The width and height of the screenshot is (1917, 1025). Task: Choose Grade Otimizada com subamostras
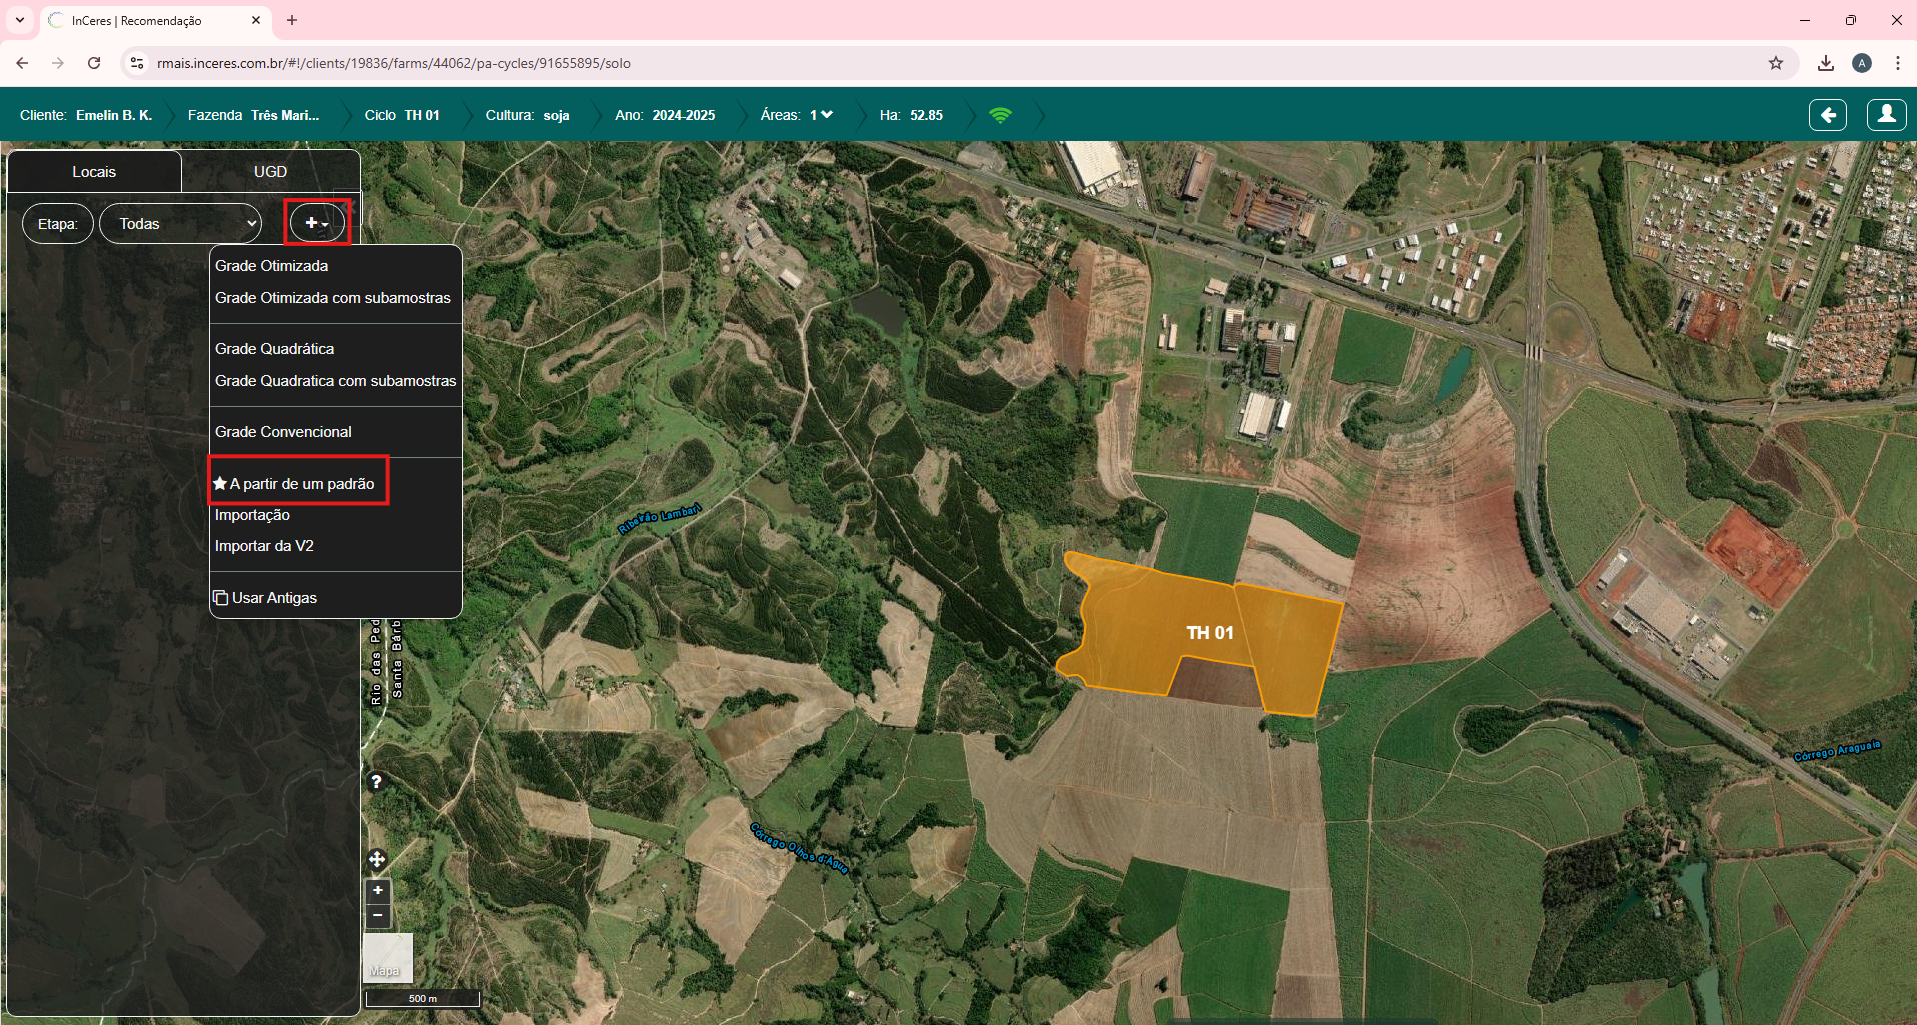click(x=333, y=298)
